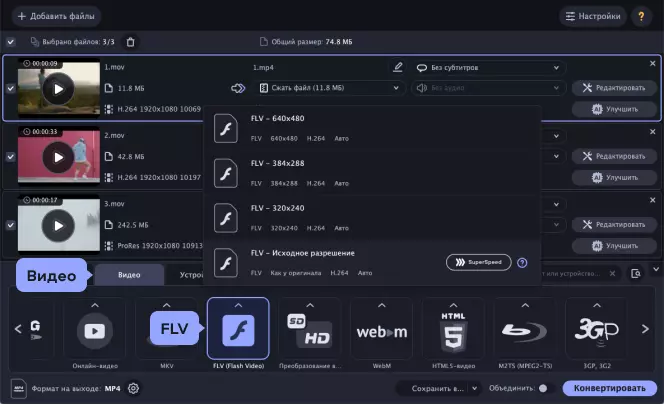Click the device detection search icon

(x=636, y=273)
